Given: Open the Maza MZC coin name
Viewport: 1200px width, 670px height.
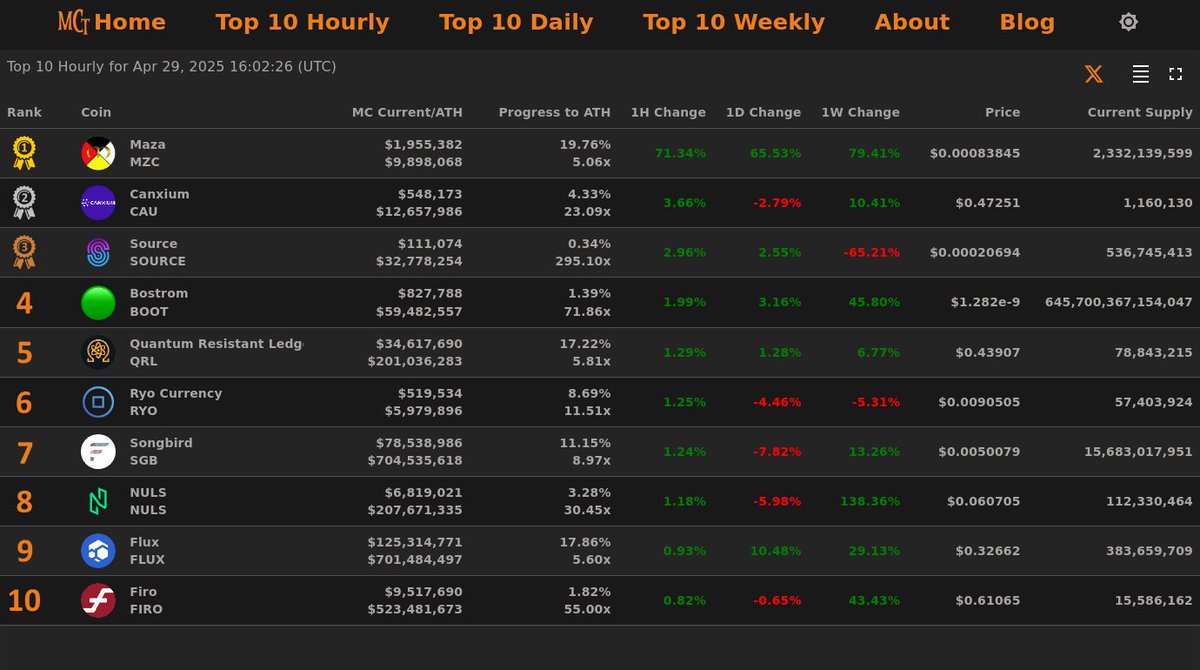Looking at the screenshot, I should tap(148, 153).
